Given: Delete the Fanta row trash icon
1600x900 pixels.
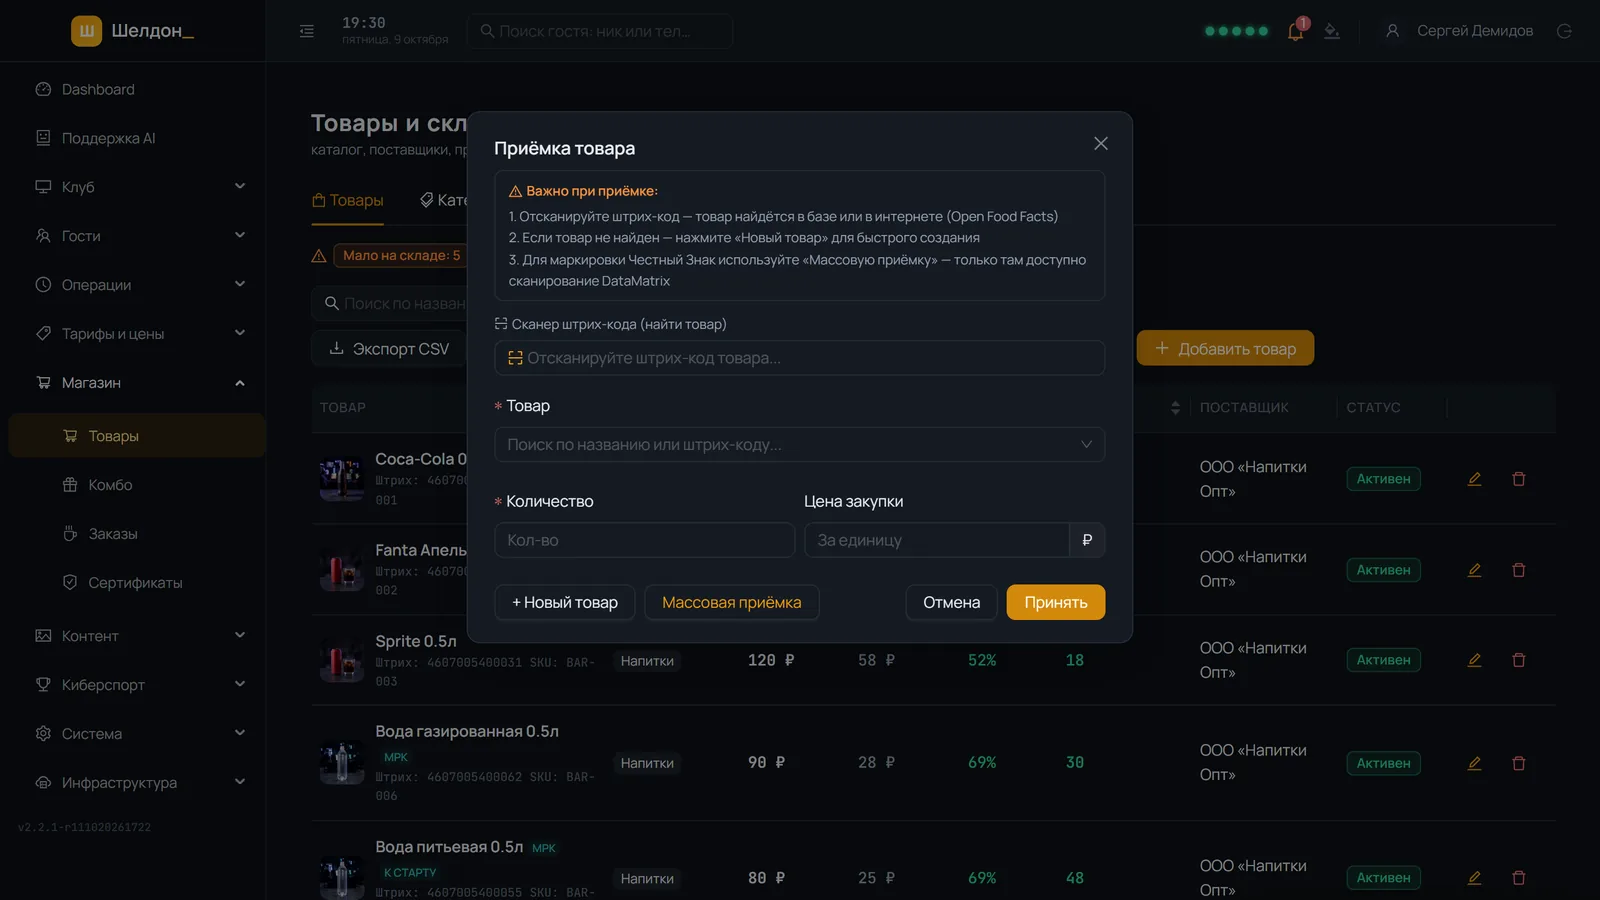Looking at the screenshot, I should 1519,570.
